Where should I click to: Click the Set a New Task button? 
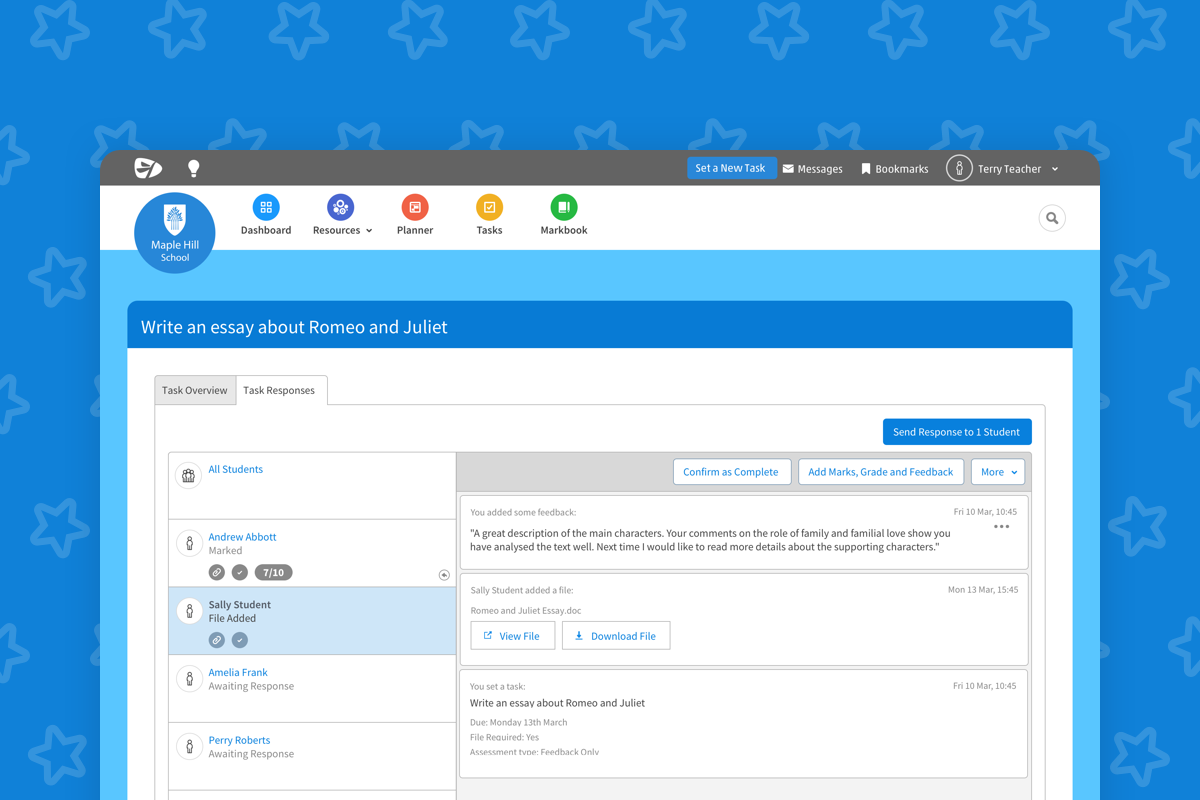click(731, 168)
